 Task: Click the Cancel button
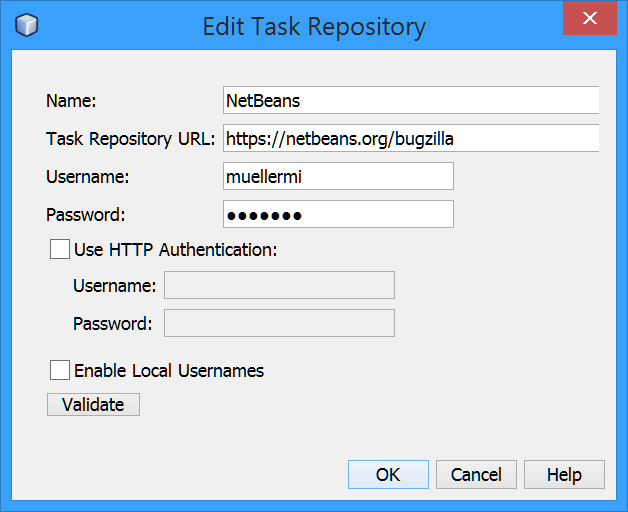tap(476, 475)
